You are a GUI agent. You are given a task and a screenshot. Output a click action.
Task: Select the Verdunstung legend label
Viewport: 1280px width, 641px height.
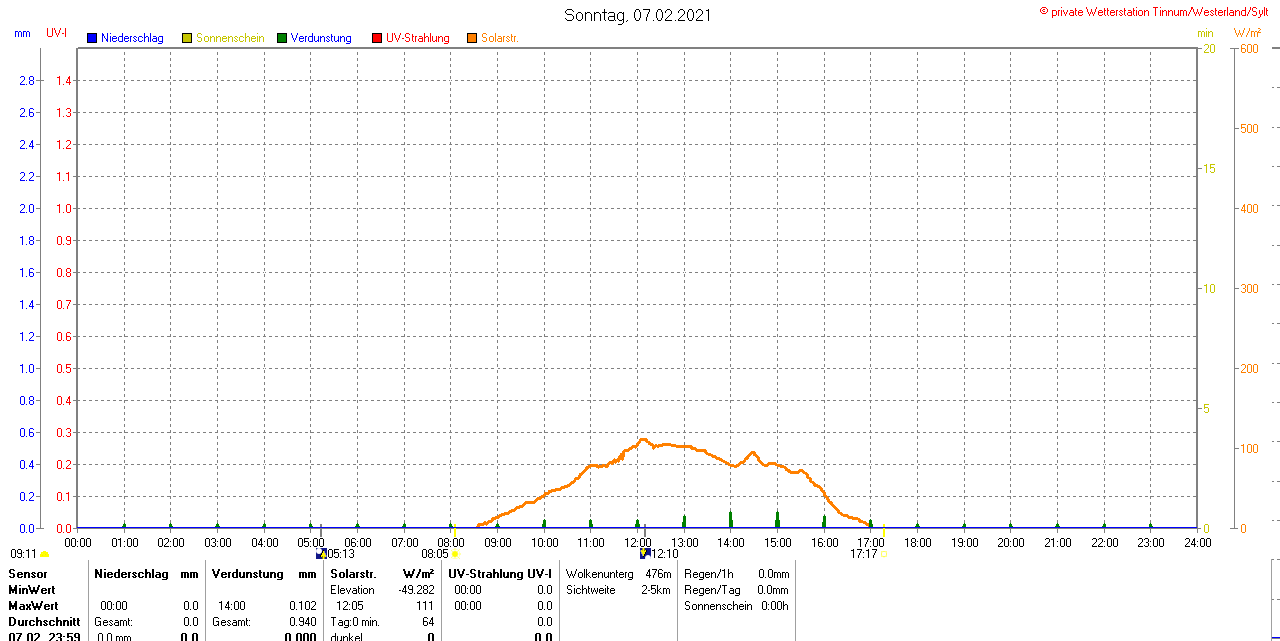tap(321, 38)
